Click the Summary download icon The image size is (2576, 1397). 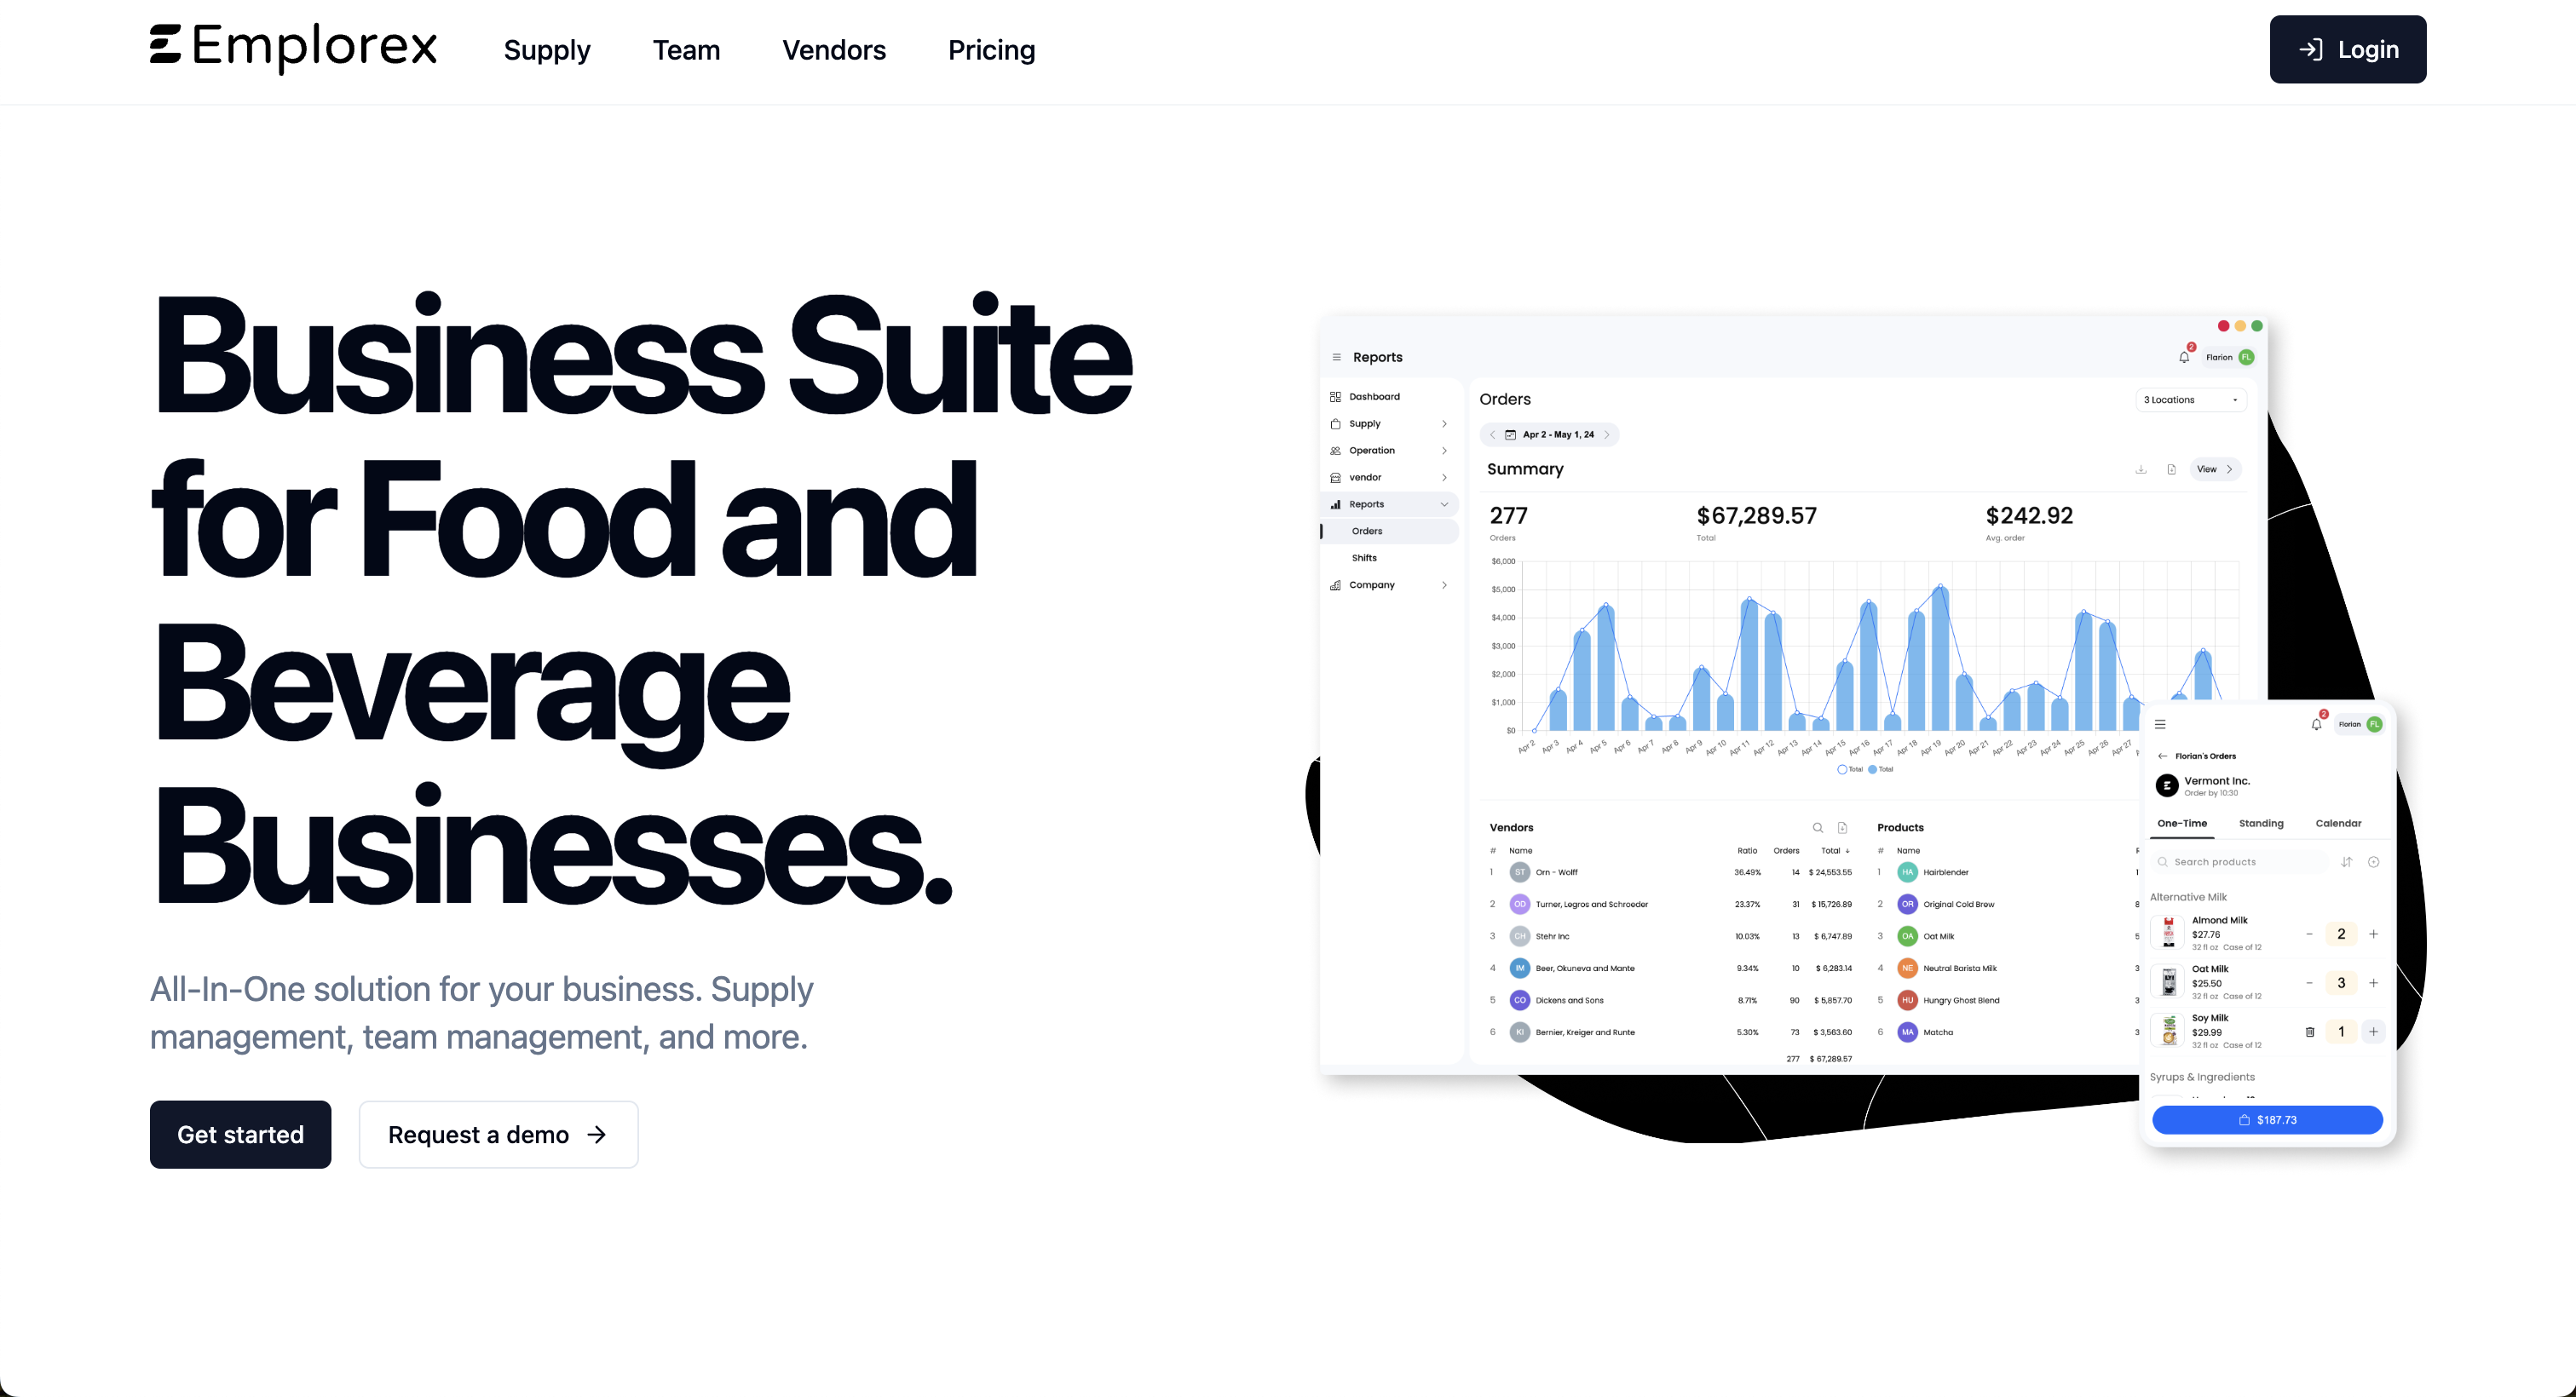click(2141, 469)
